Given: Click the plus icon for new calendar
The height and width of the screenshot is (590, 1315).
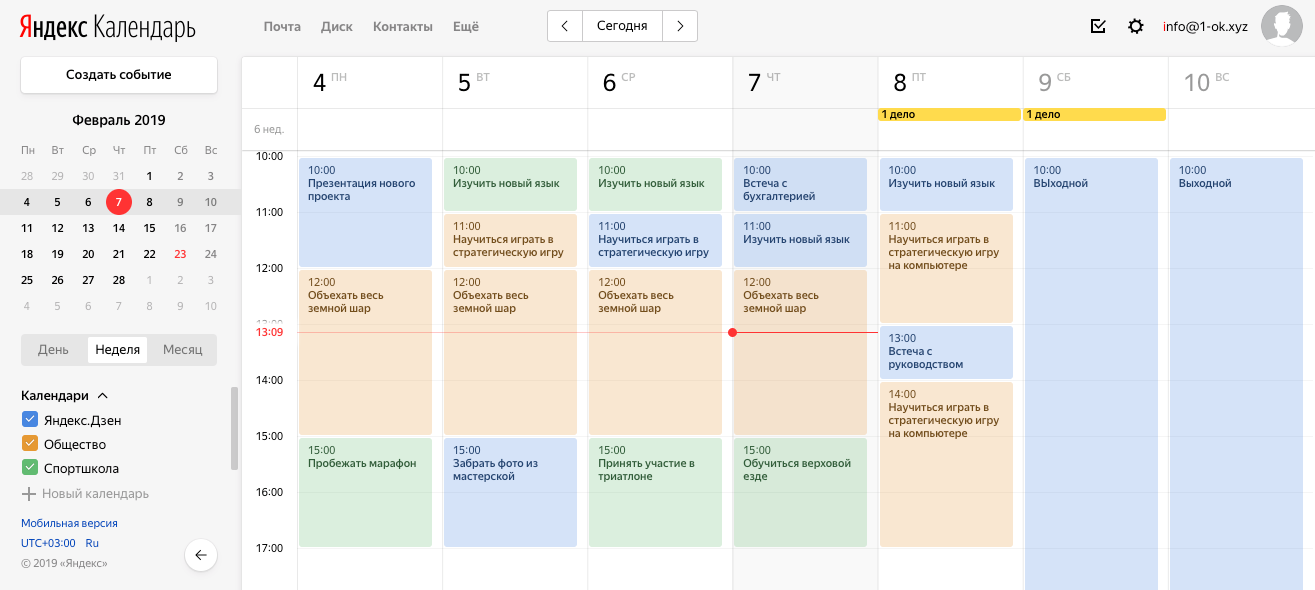Looking at the screenshot, I should tap(29, 494).
